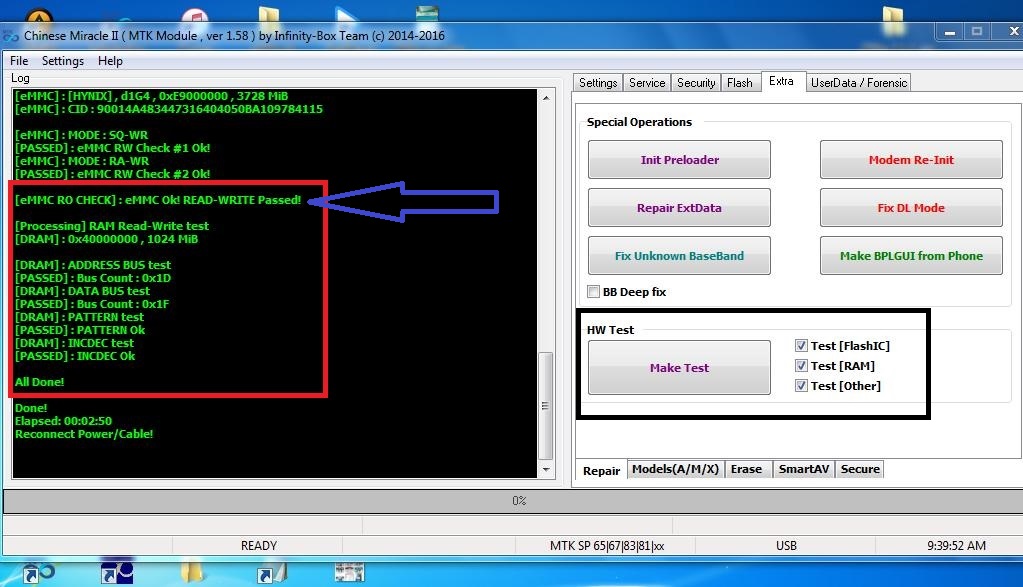Select the Repair bottom tab

(602, 471)
